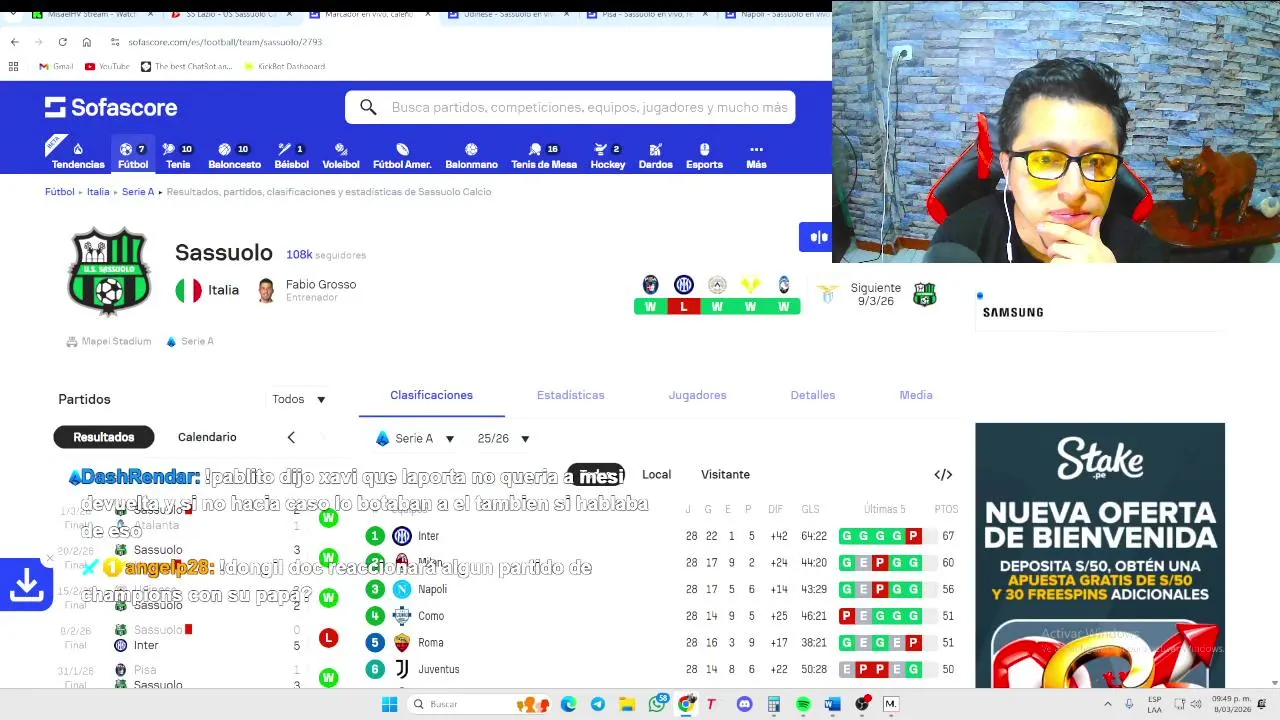The width and height of the screenshot is (1280, 720).
Task: Open the Béisbol sport section
Action: click(x=291, y=155)
